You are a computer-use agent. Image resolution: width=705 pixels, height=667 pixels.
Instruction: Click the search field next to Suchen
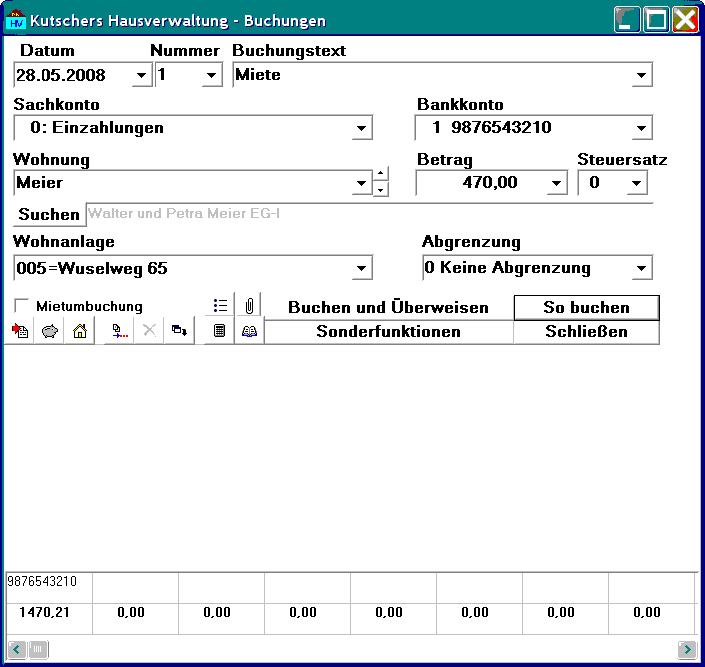(369, 214)
